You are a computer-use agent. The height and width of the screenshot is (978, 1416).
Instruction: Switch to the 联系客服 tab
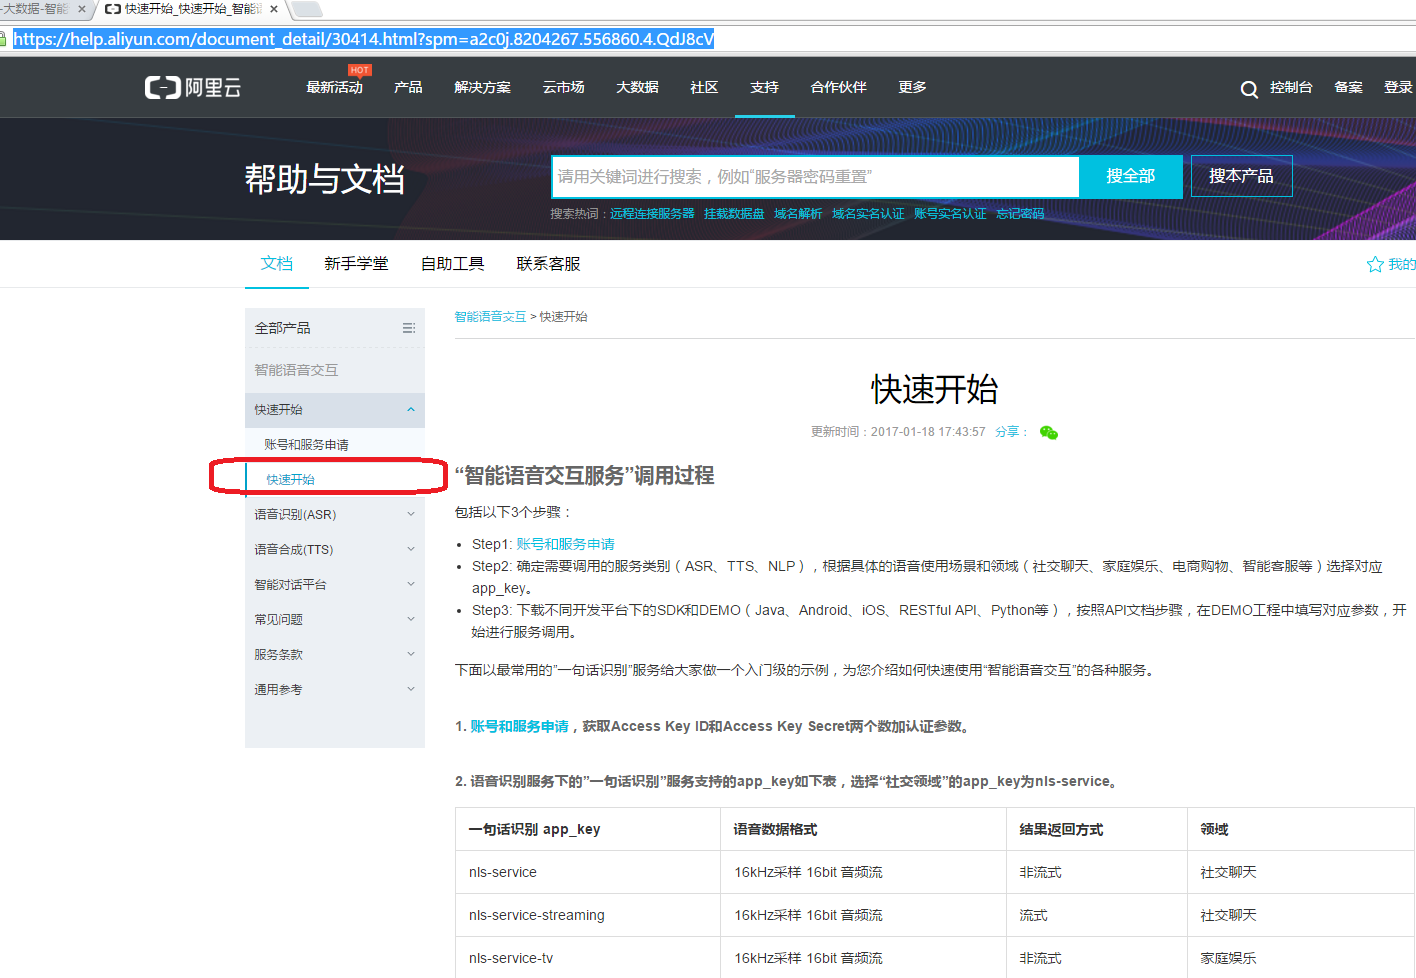[x=548, y=264]
